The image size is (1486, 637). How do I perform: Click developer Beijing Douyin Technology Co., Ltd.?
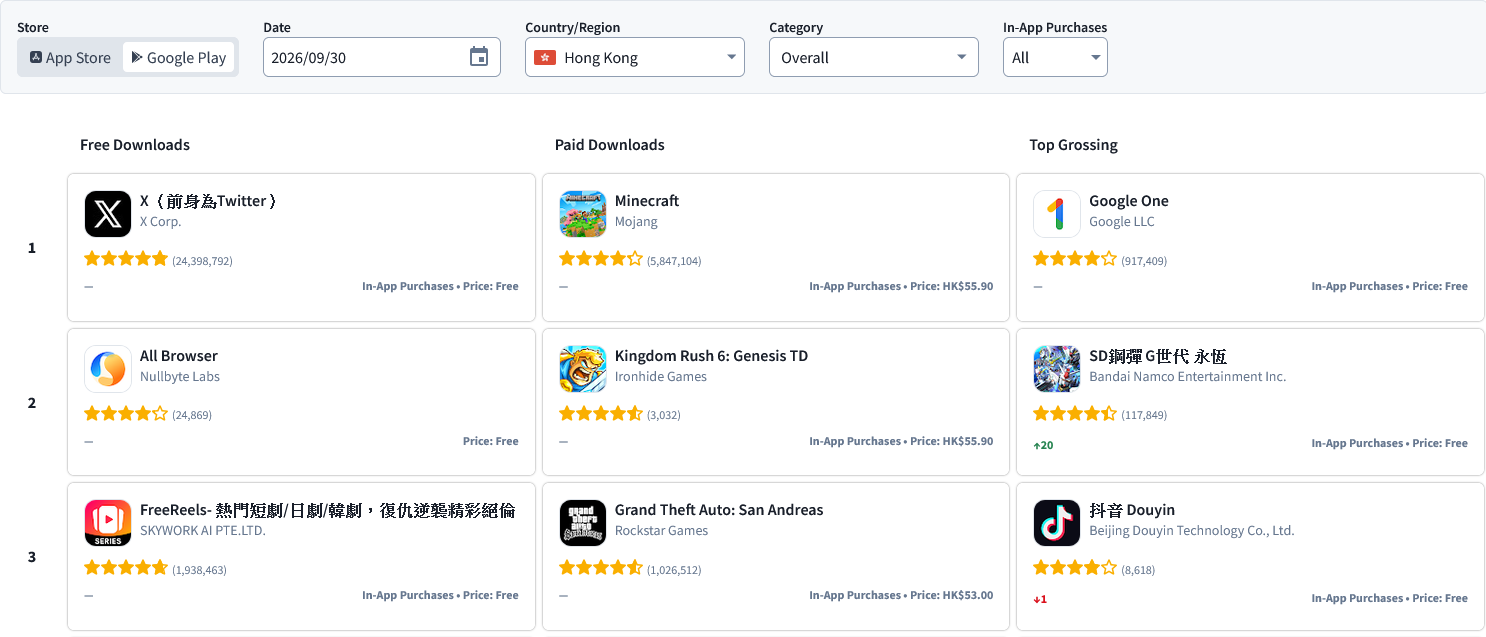(x=1192, y=531)
